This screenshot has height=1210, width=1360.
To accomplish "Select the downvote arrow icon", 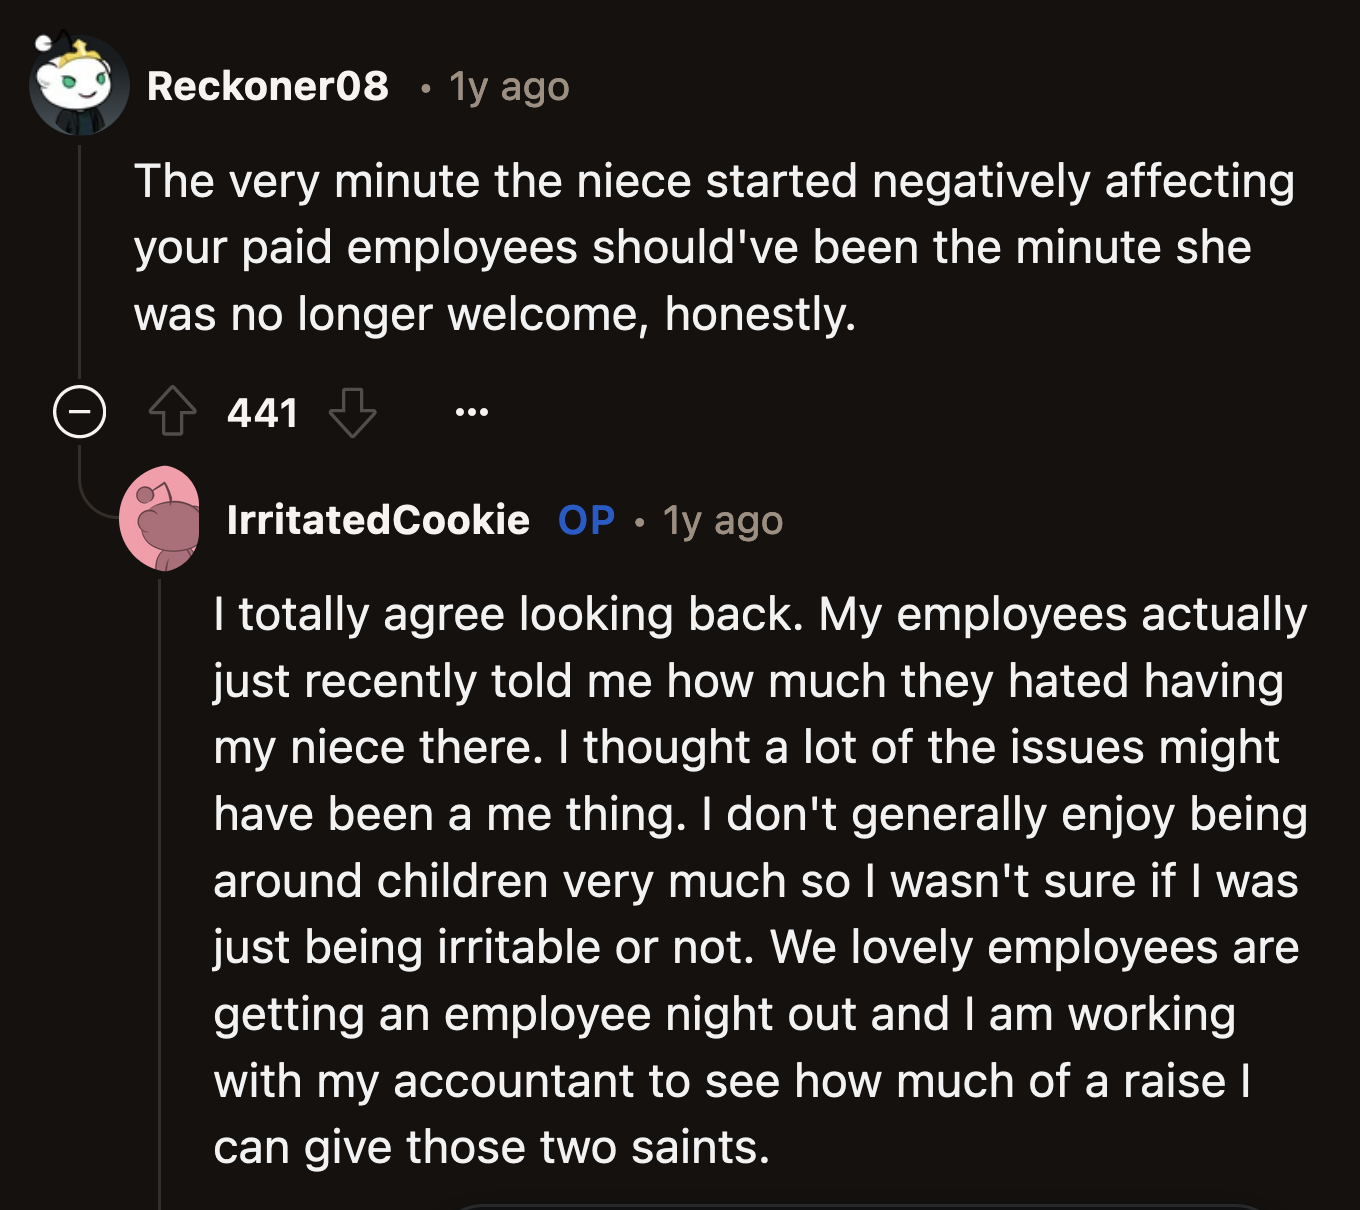I will pos(350,412).
